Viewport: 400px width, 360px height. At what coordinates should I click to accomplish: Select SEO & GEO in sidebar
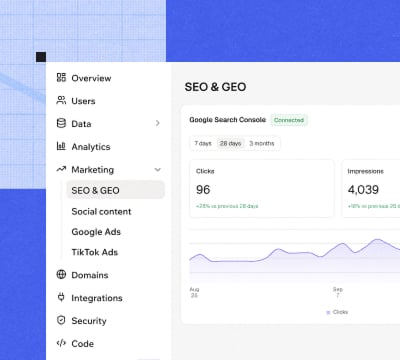pos(116,190)
